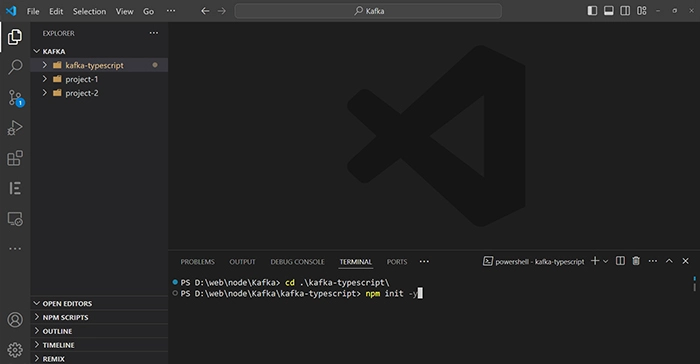Open the launch profile dropdown arrow
This screenshot has width=700, height=364.
[x=605, y=261]
